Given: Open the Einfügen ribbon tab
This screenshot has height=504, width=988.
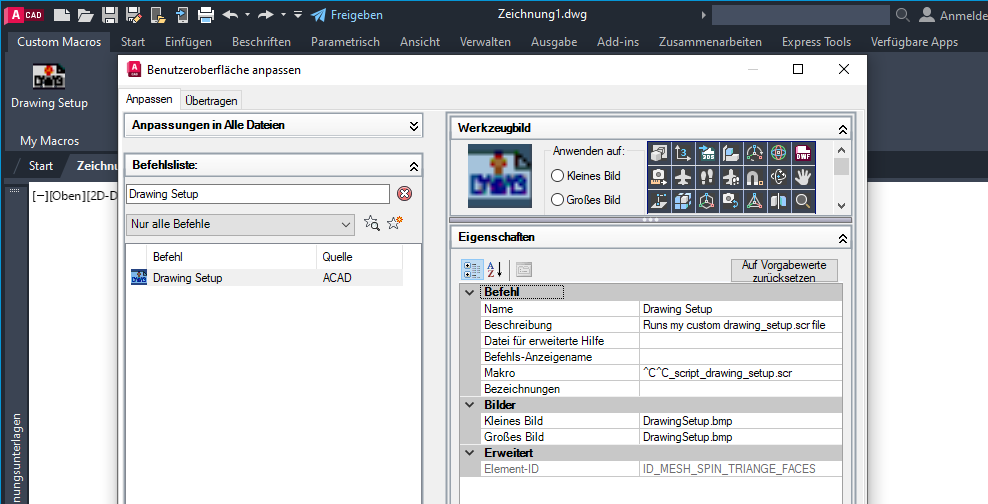Looking at the screenshot, I should [188, 42].
